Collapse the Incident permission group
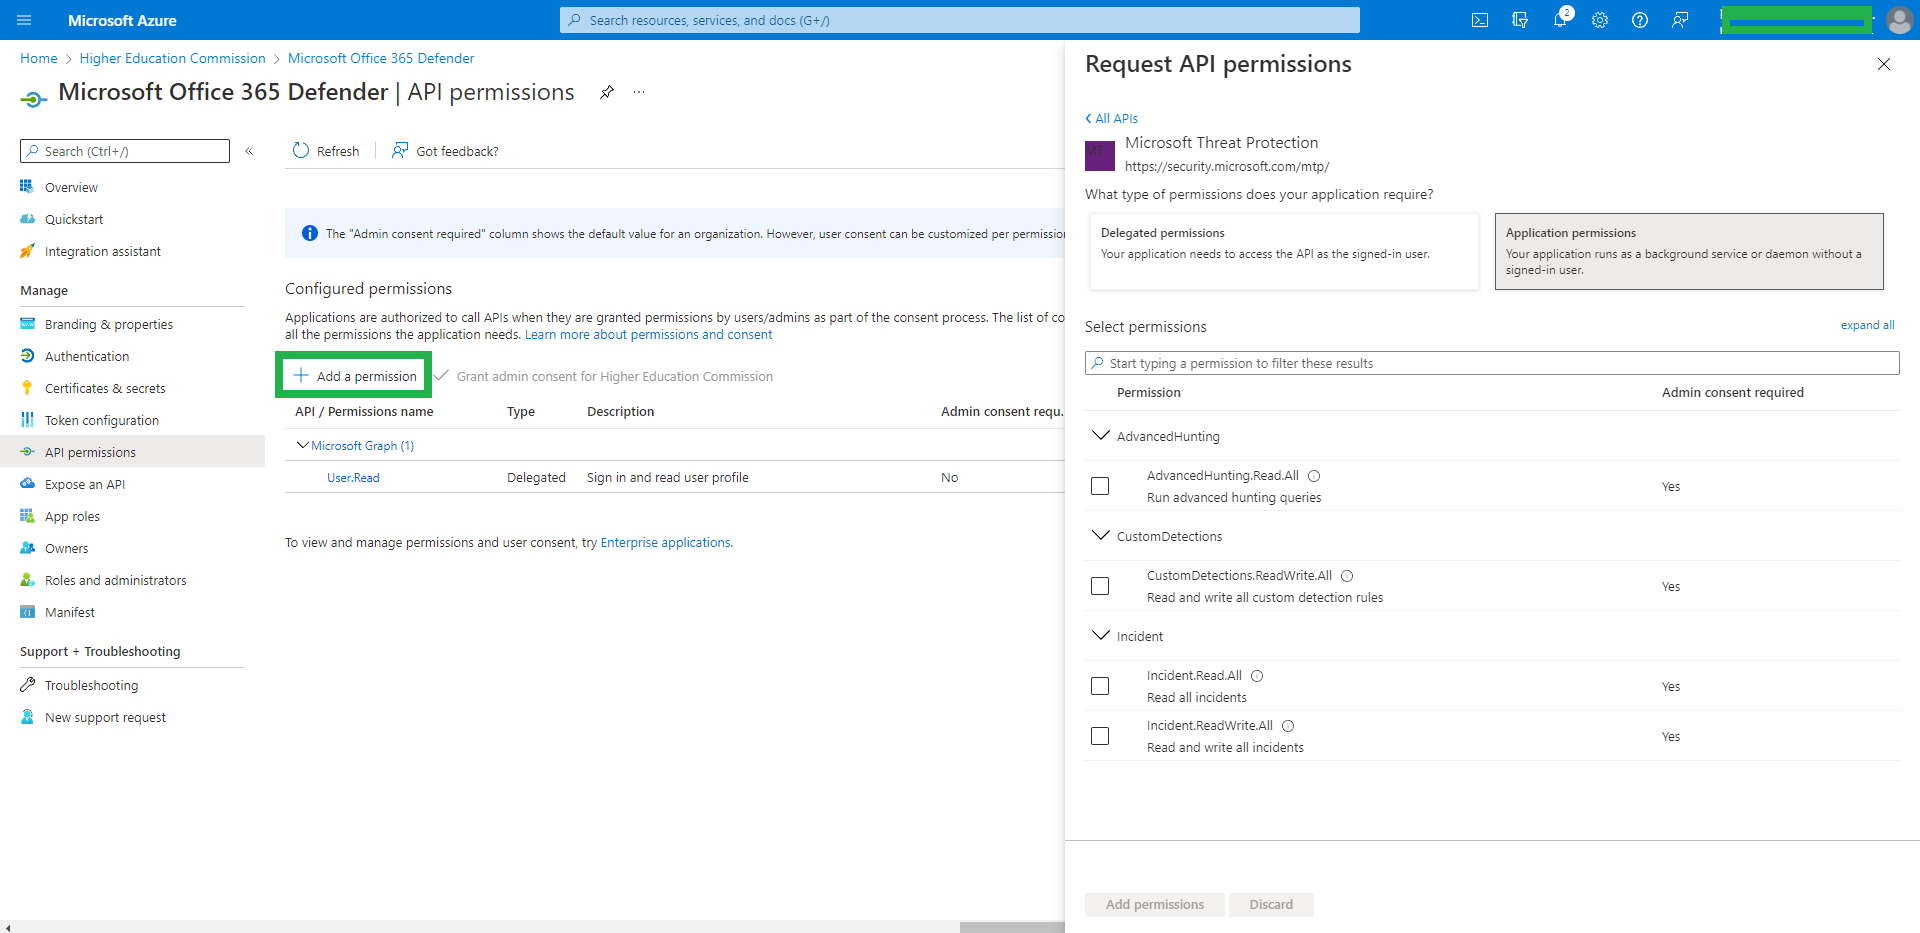The image size is (1920, 933). 1101,636
